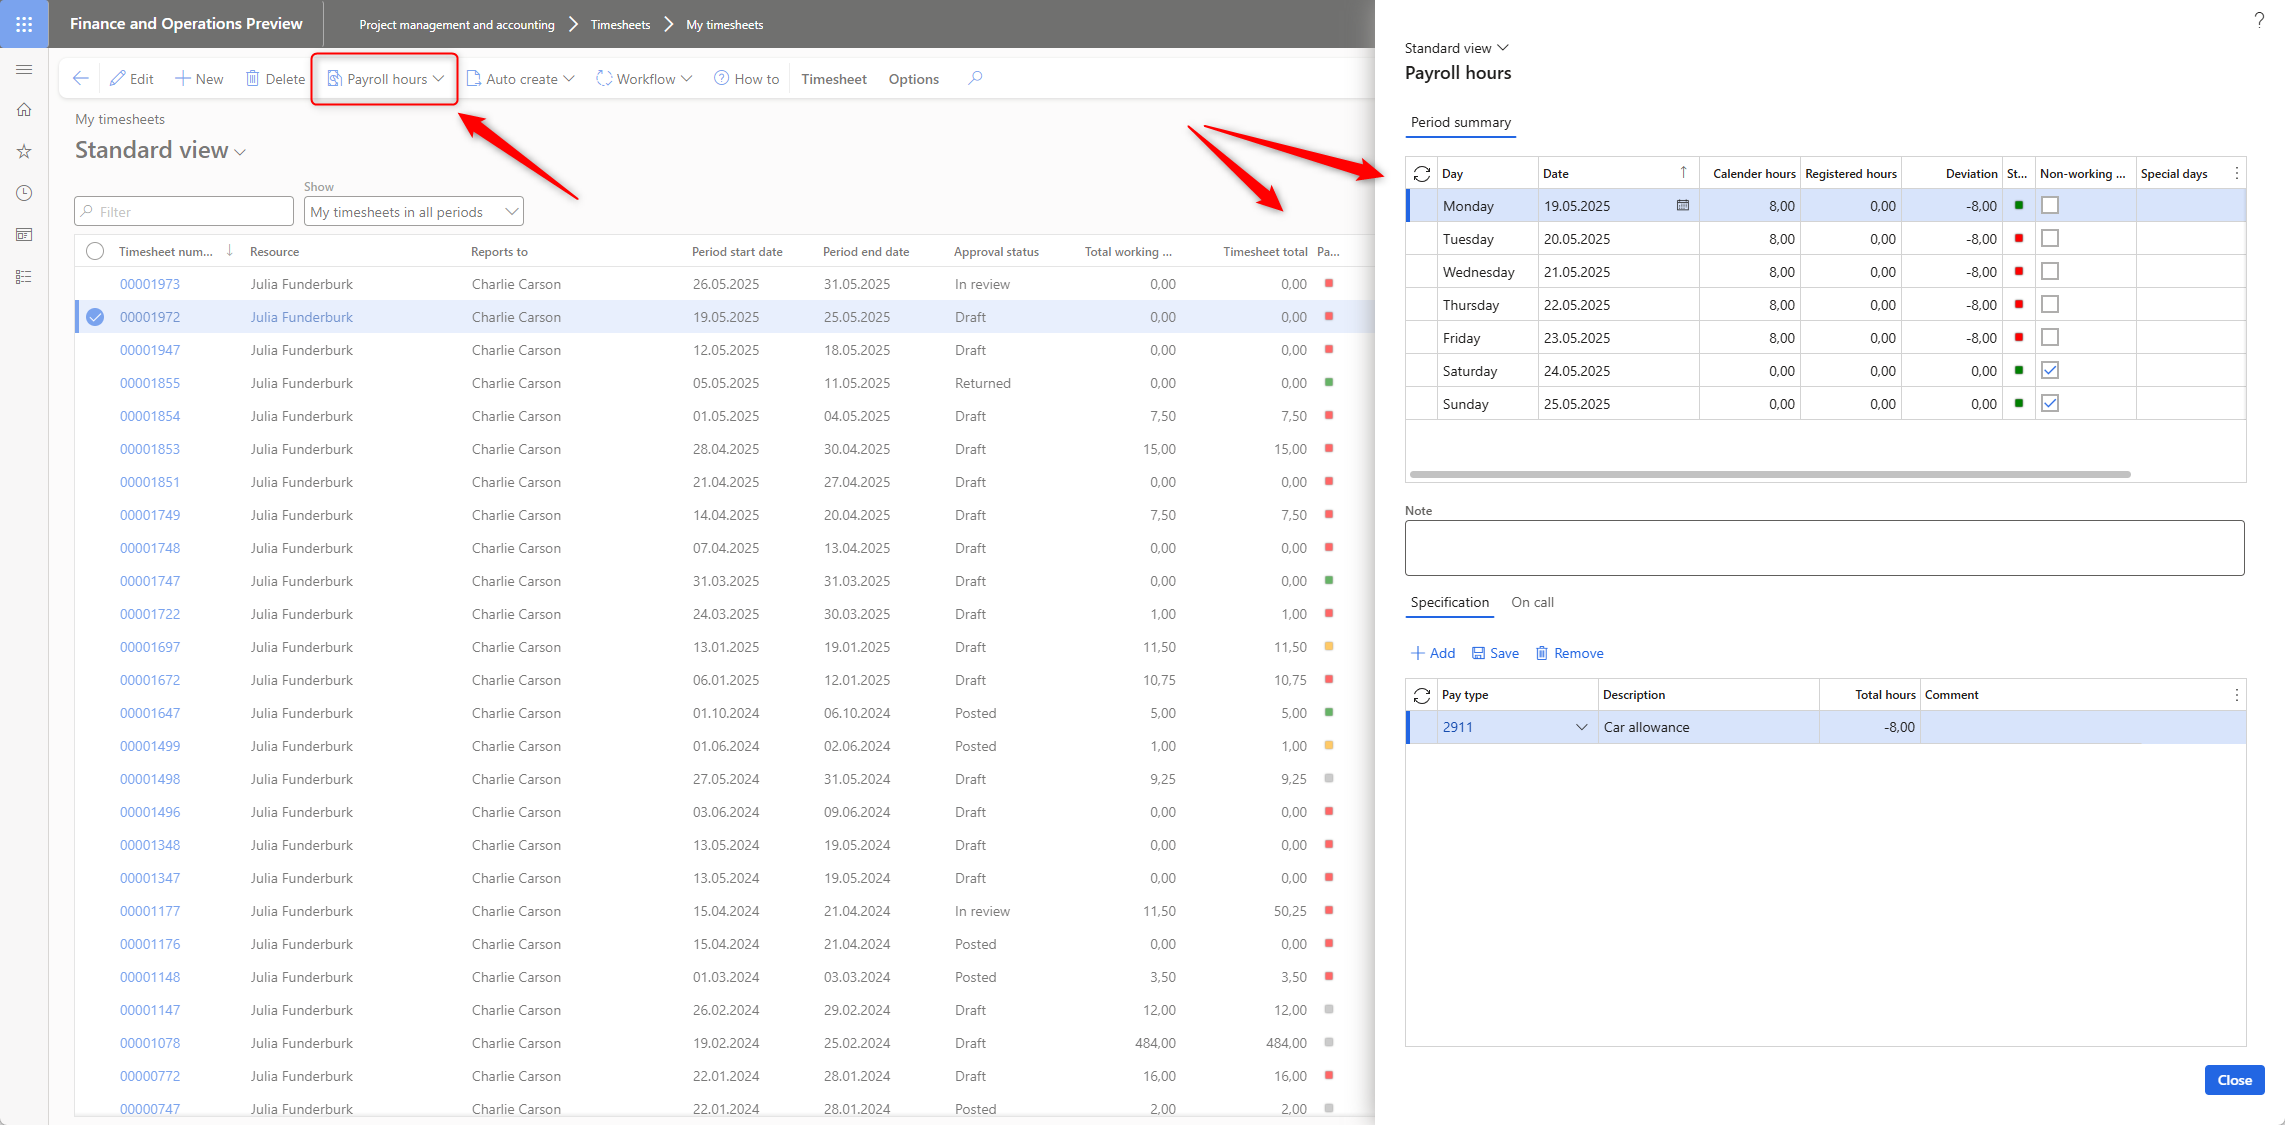Viewport: 2285px width, 1125px height.
Task: Open Recent clock icon in sidebar
Action: [24, 193]
